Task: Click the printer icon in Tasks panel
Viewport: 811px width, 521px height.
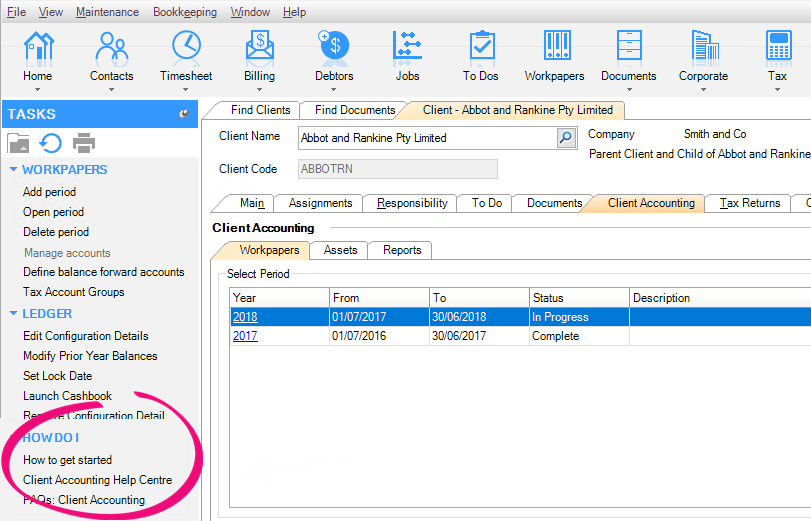Action: (83, 143)
